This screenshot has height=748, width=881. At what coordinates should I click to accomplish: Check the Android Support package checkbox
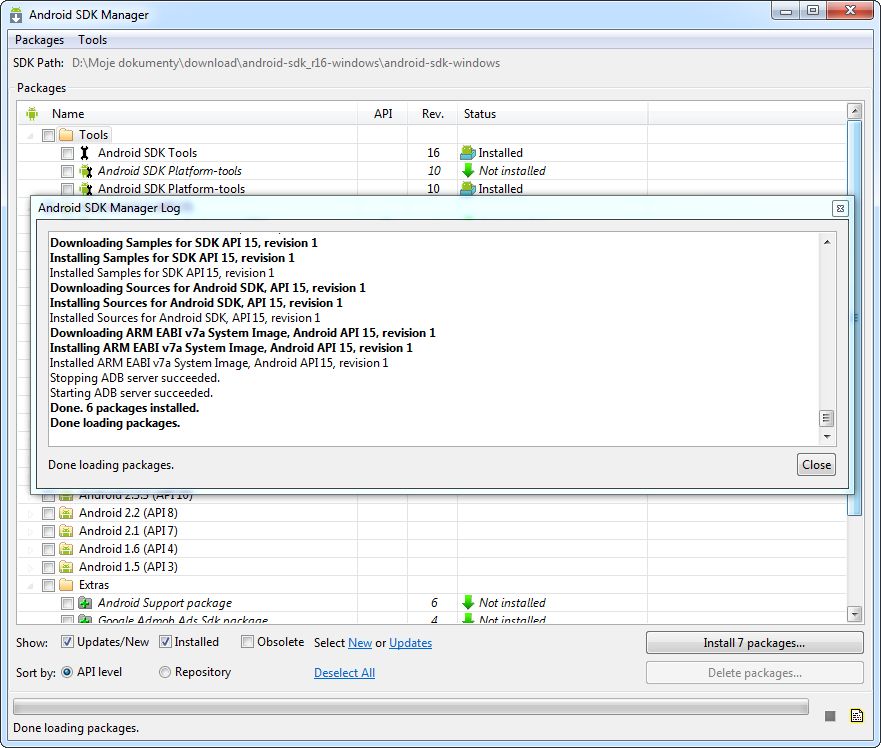point(67,603)
